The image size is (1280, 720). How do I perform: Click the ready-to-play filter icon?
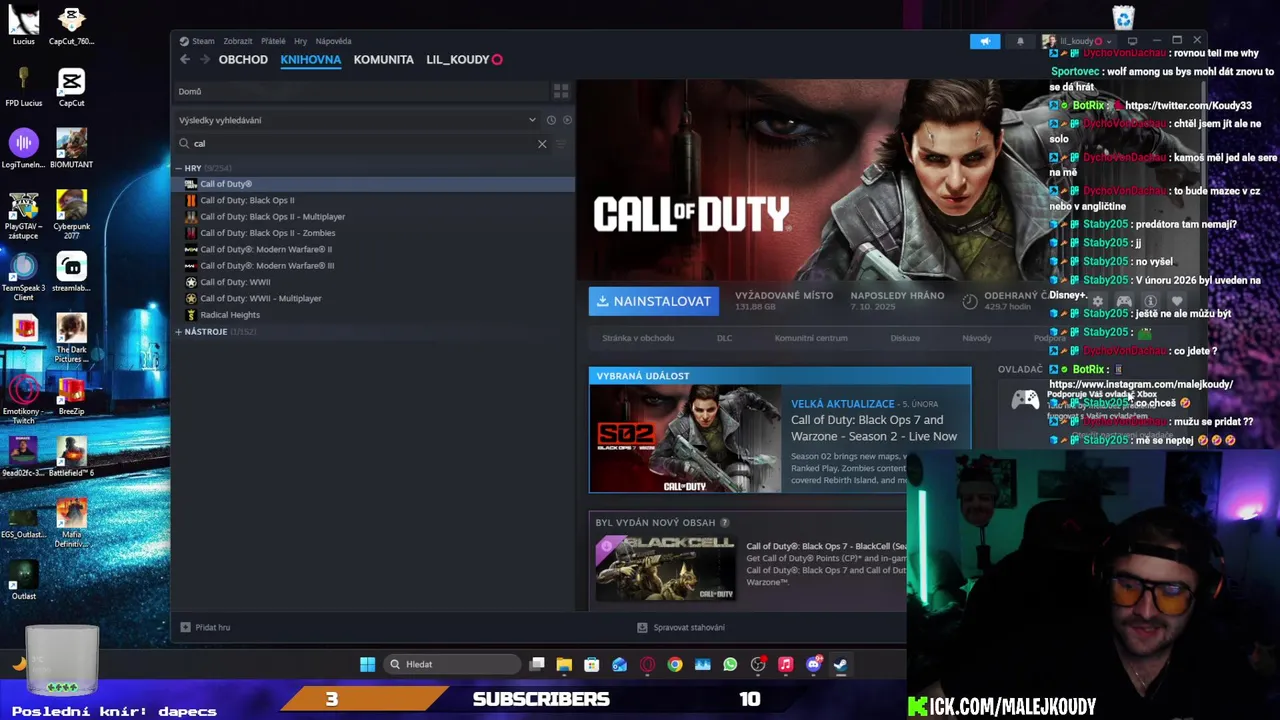[567, 120]
